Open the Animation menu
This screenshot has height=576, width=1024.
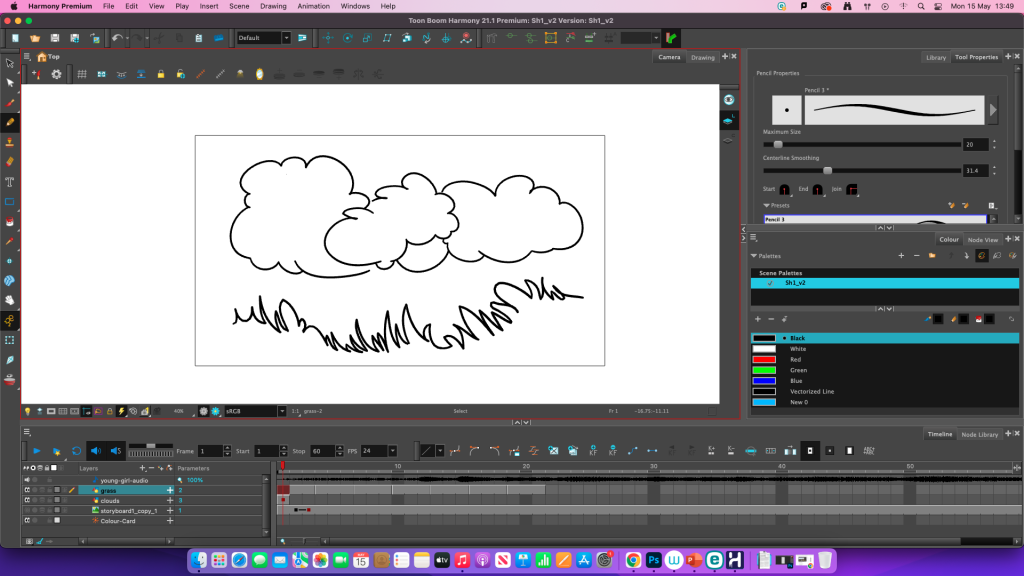coord(313,6)
